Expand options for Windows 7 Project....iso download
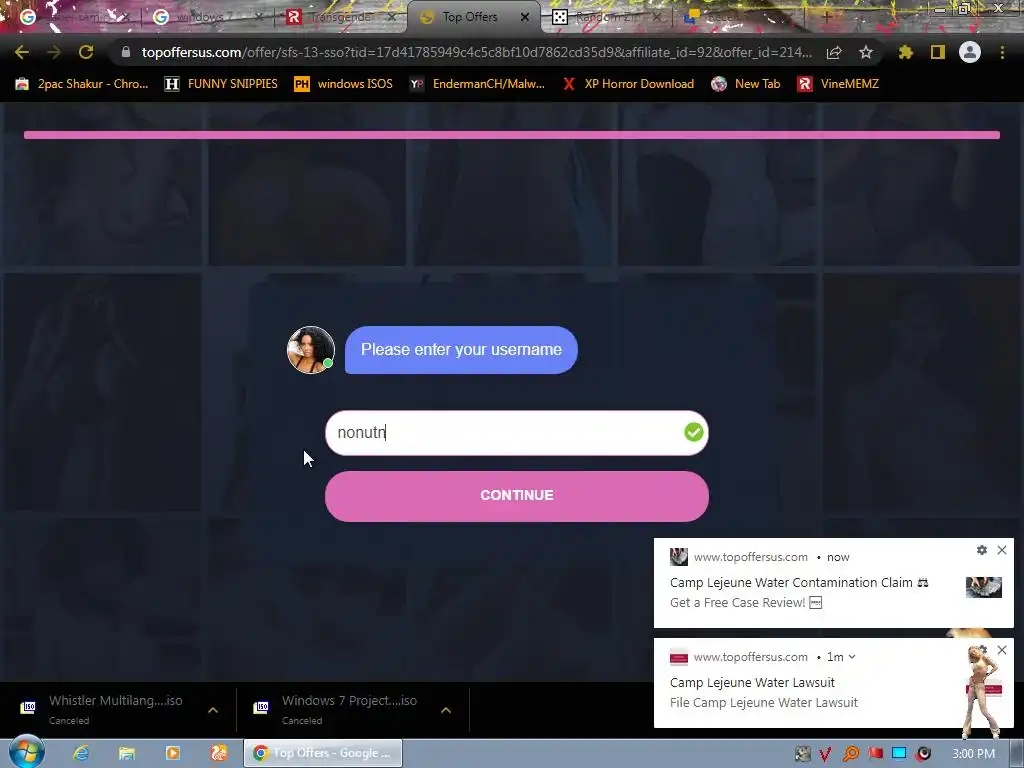This screenshot has width=1024, height=768. (x=446, y=710)
